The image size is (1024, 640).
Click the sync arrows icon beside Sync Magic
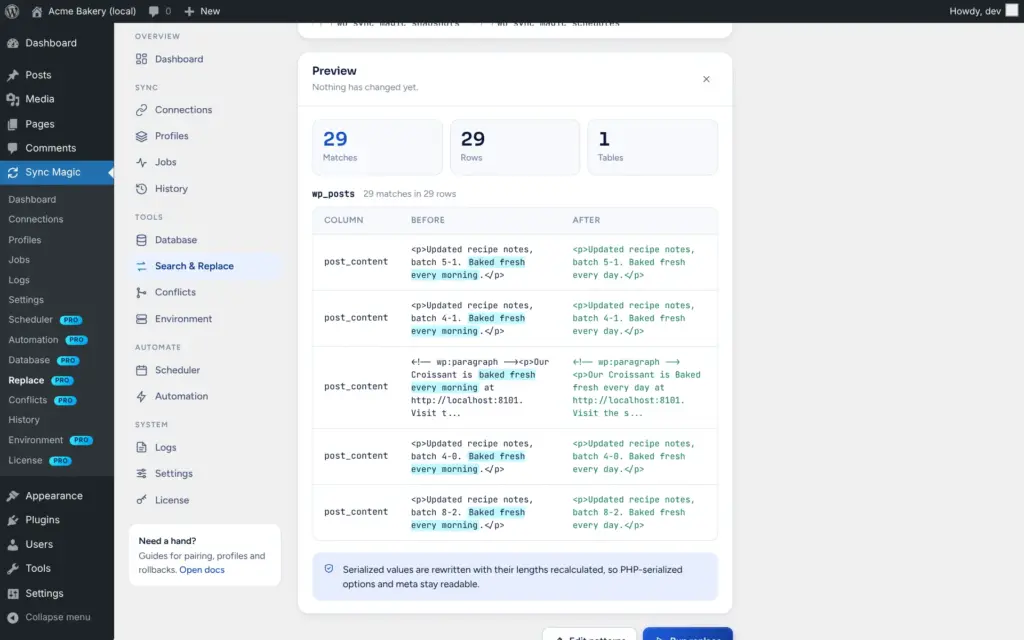(x=12, y=172)
